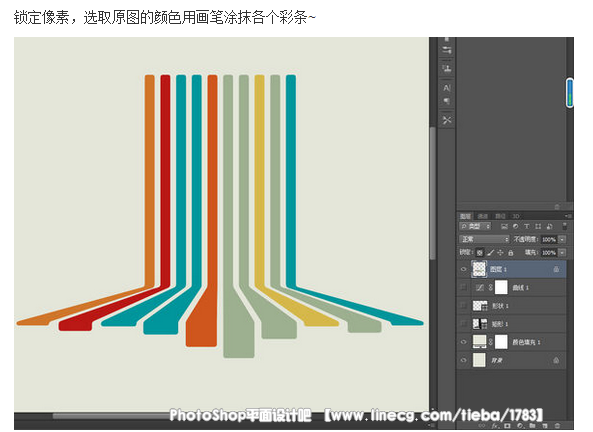Click the canvas vertical scrollbar thumb
This screenshot has width=593, height=432.
[x=433, y=194]
